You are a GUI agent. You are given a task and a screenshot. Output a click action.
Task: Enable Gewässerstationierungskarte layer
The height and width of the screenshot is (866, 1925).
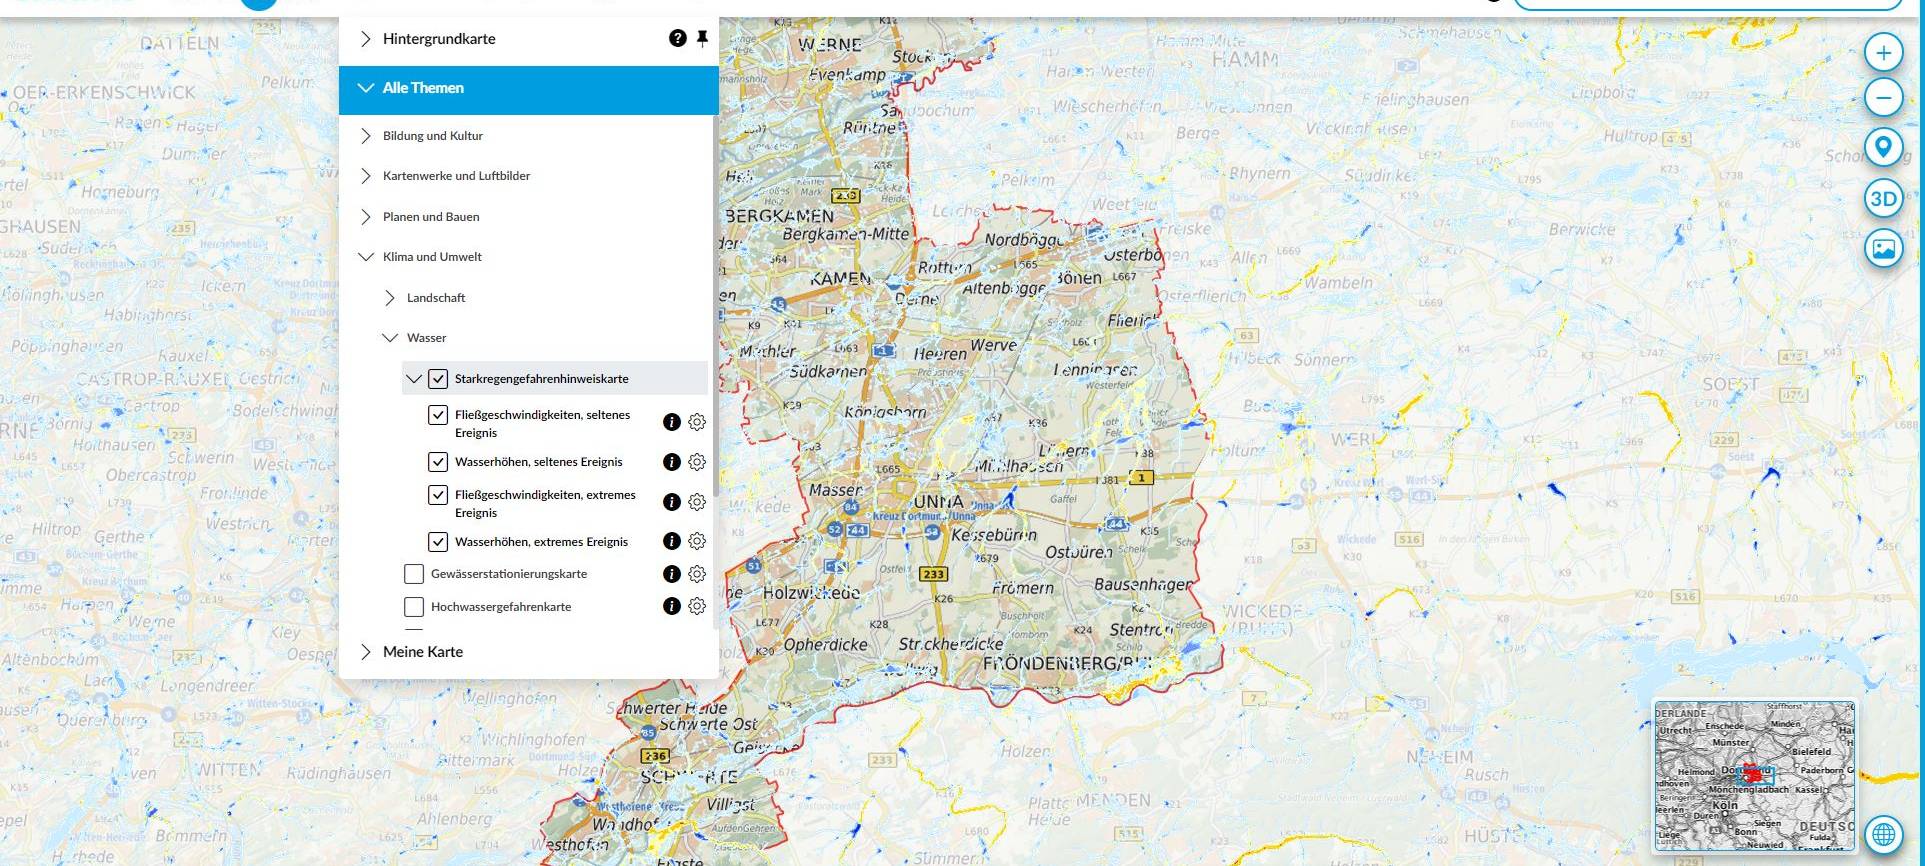click(414, 574)
